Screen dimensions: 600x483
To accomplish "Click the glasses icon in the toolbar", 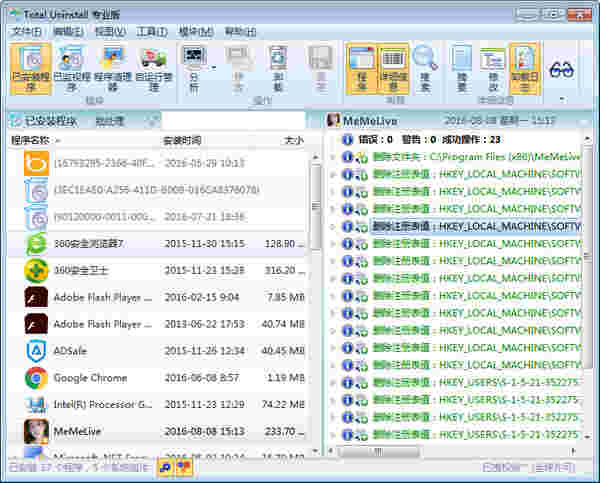I will (562, 69).
